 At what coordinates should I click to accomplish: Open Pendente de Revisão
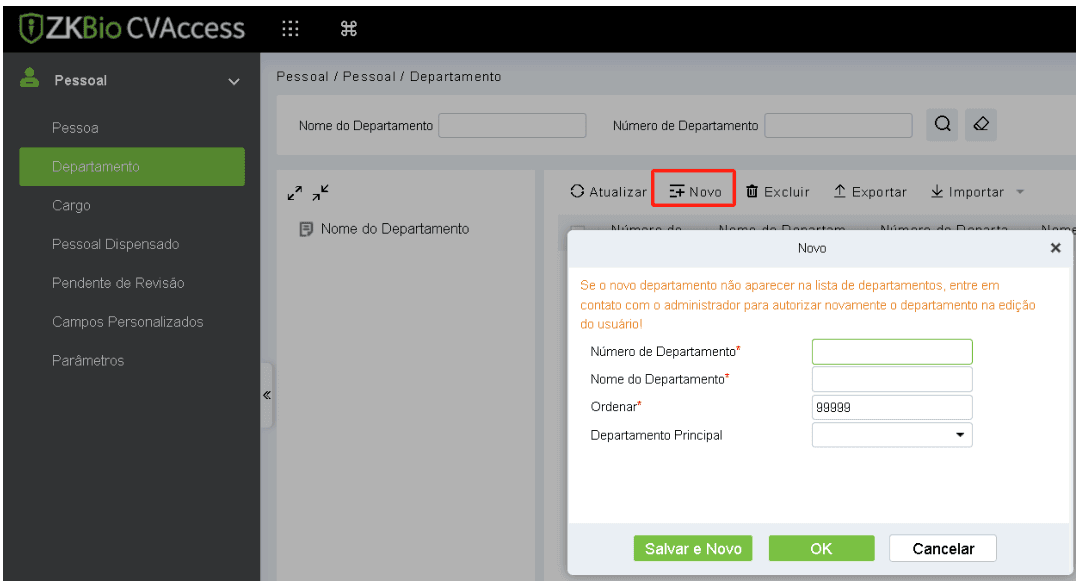118,283
